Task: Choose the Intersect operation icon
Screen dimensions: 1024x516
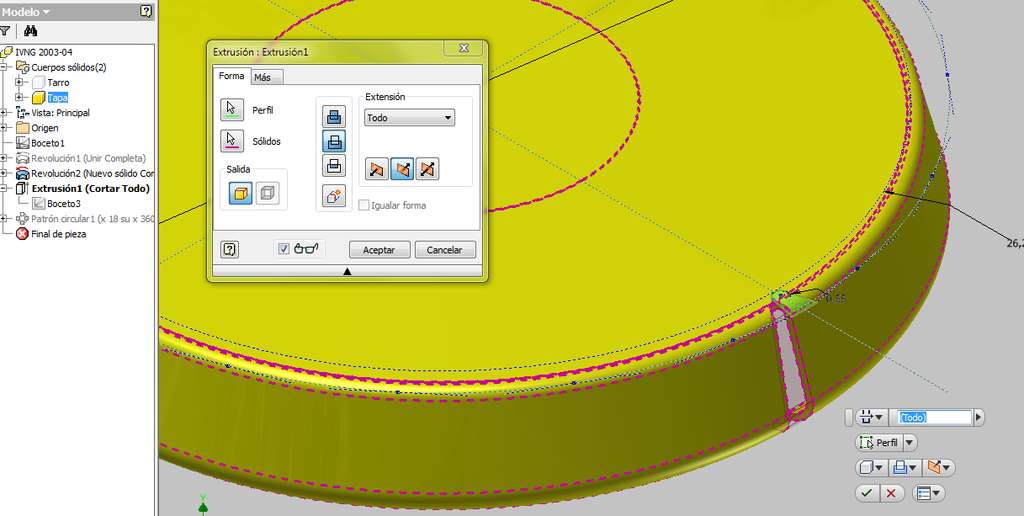Action: tap(334, 167)
